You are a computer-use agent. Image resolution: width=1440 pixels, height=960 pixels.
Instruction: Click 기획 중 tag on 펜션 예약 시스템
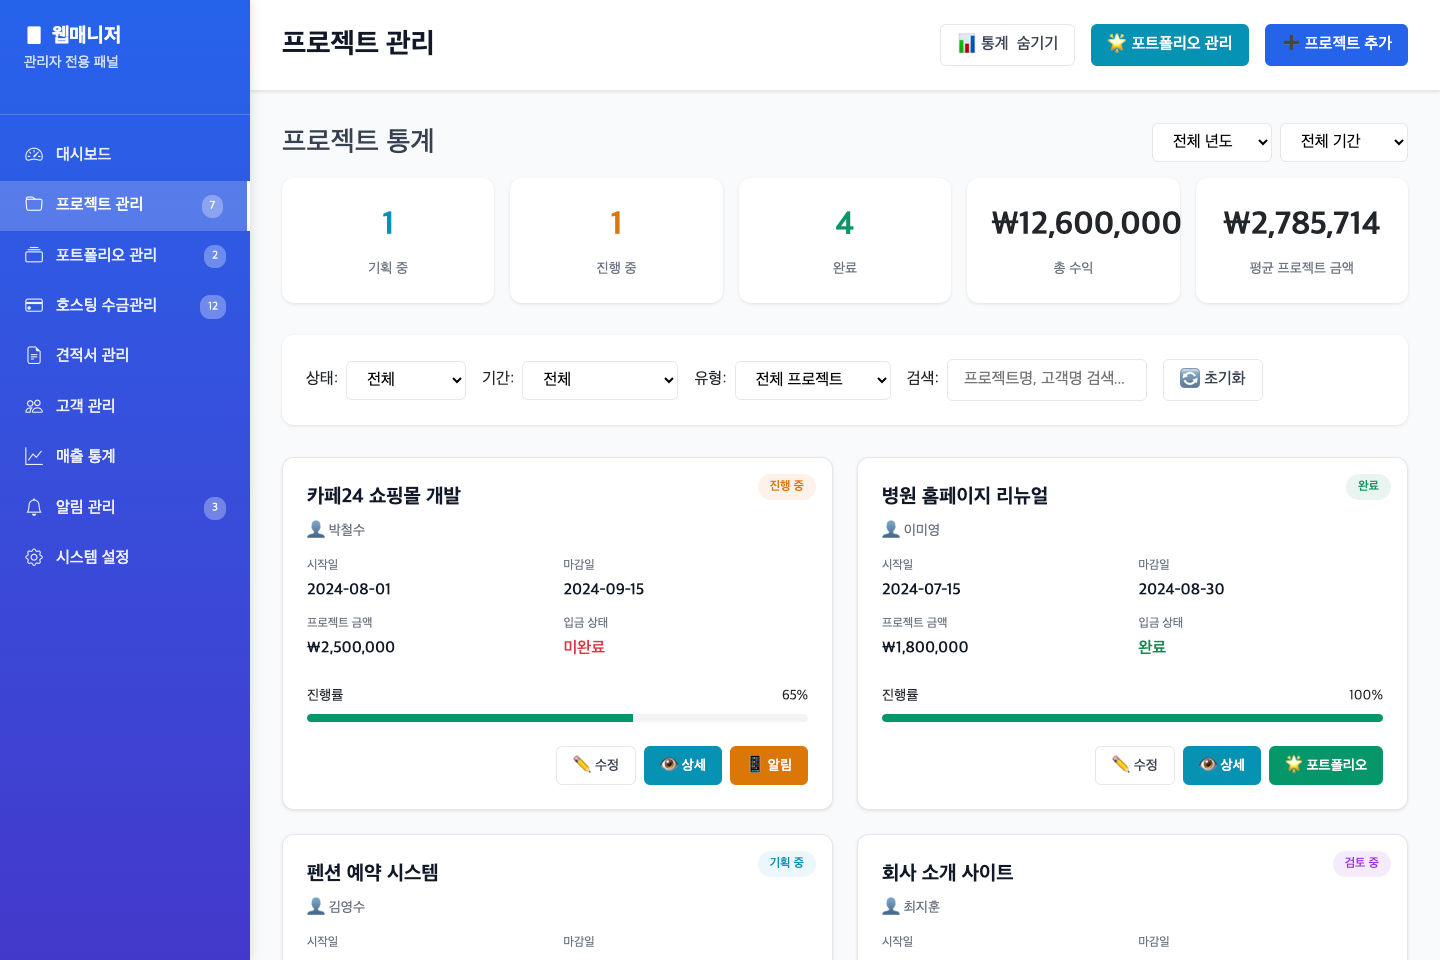(787, 864)
